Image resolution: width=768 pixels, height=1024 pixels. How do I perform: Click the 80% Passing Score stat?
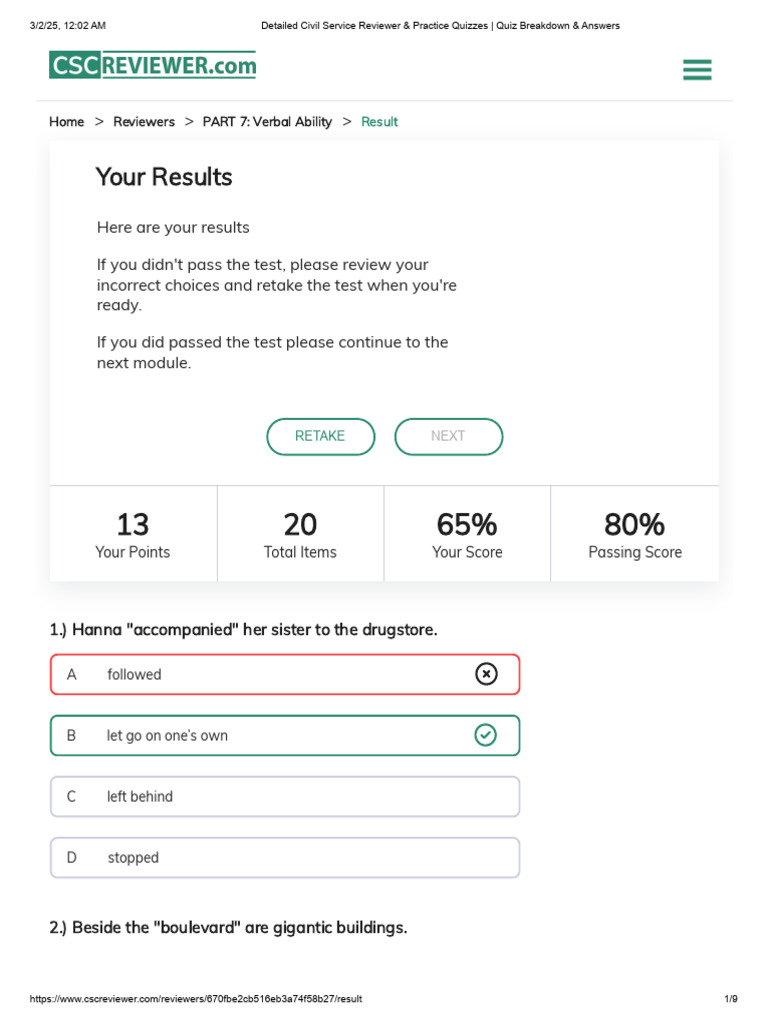635,535
